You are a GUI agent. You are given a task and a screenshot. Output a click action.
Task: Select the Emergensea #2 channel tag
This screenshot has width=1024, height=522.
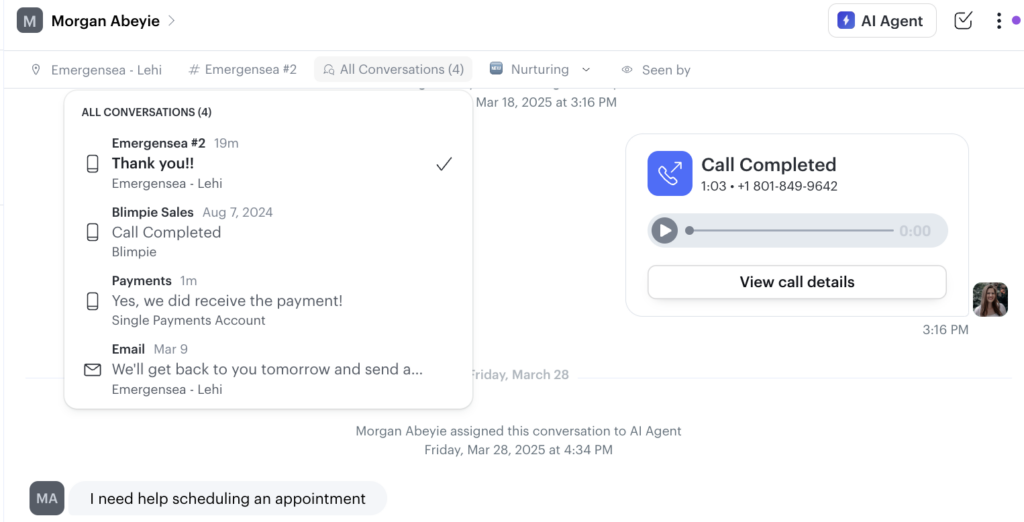[242, 70]
